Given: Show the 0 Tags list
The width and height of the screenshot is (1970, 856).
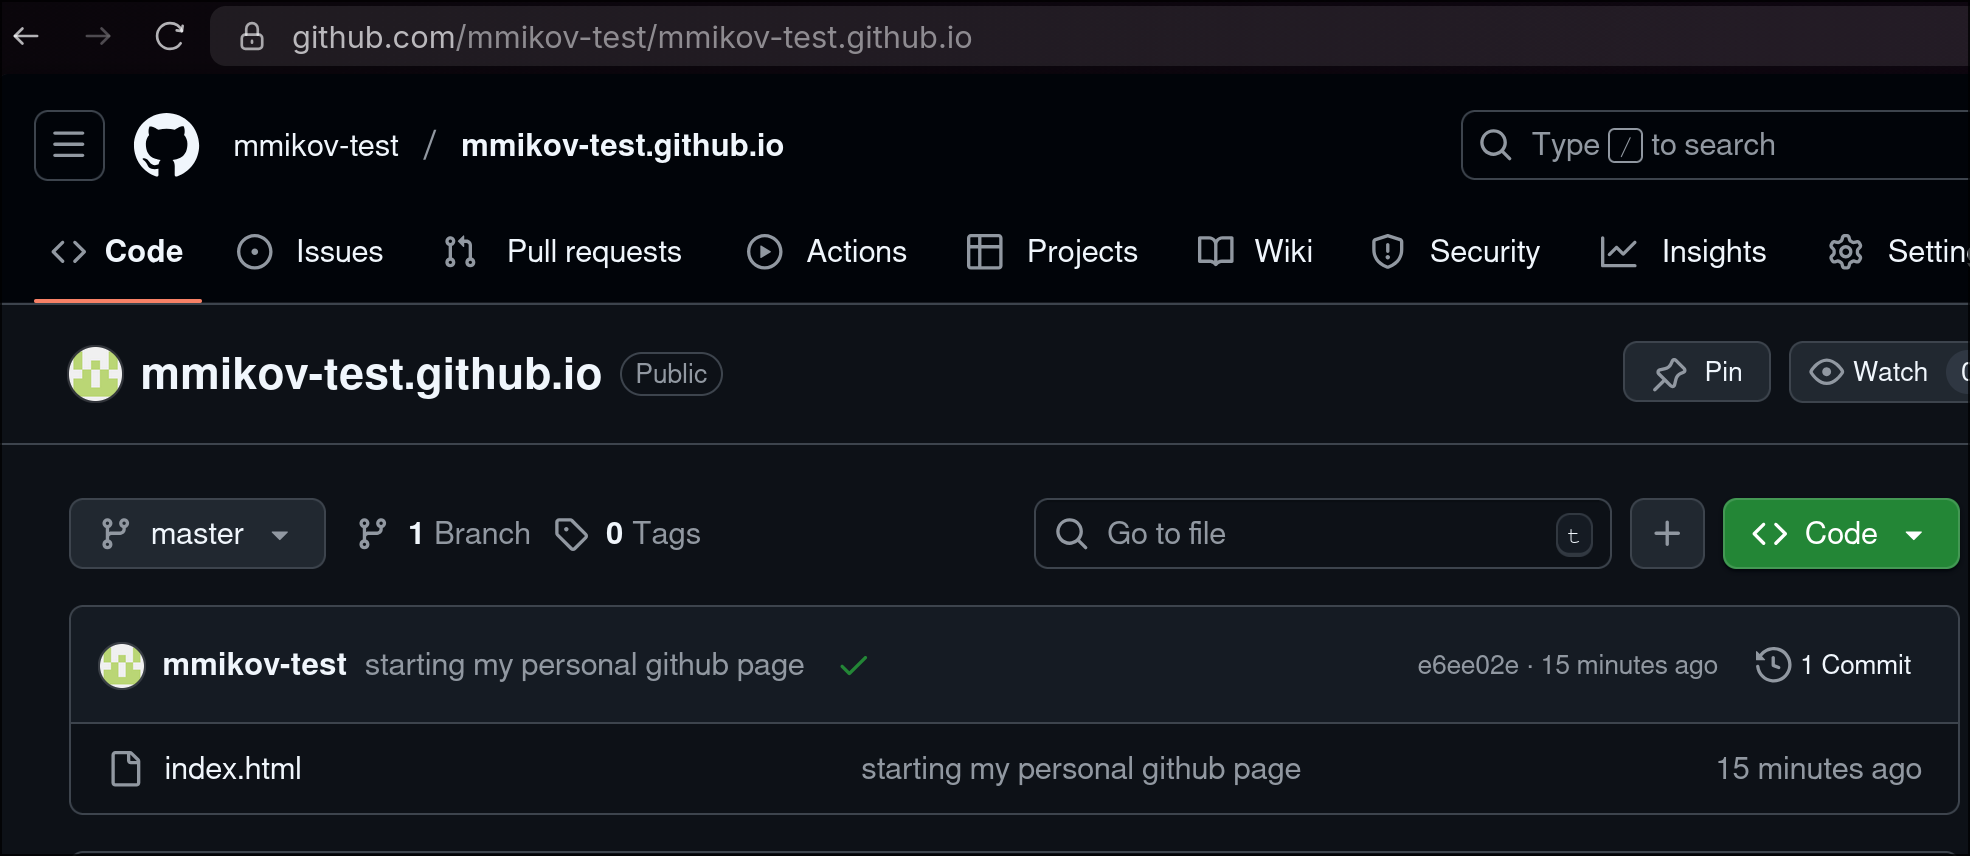Looking at the screenshot, I should pos(628,533).
